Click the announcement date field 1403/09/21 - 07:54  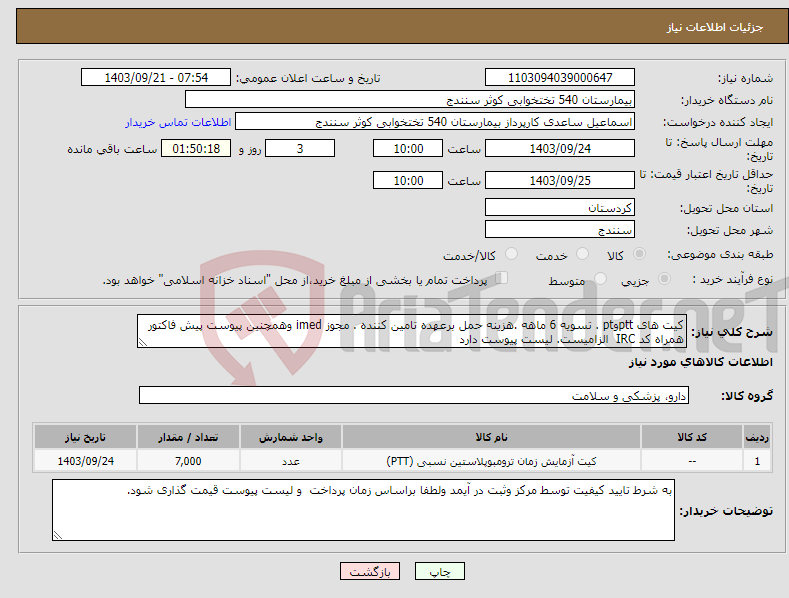click(x=156, y=78)
